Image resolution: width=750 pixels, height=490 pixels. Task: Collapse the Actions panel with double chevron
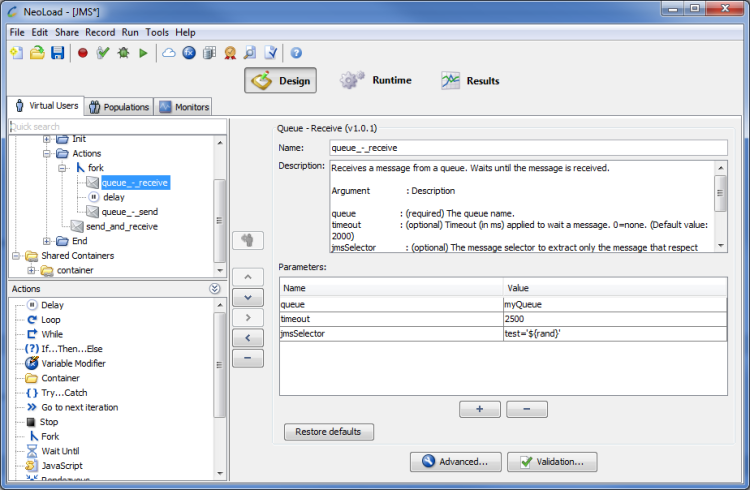215,289
